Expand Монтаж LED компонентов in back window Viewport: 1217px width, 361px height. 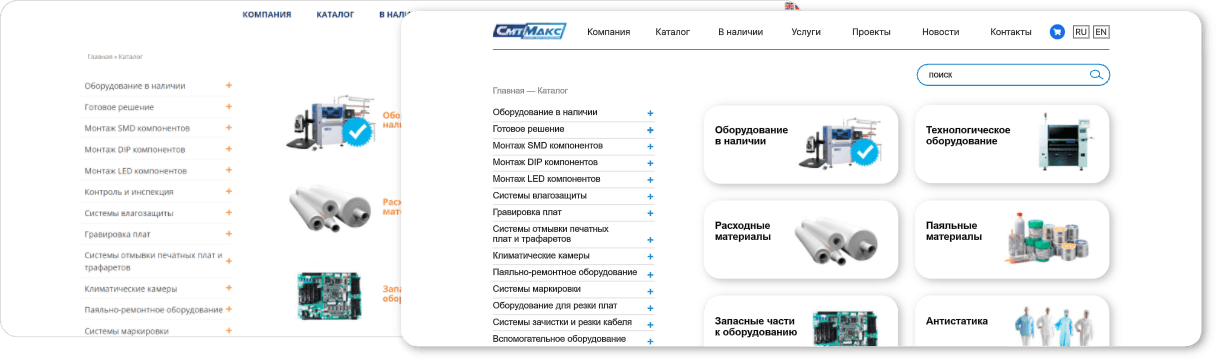228,170
